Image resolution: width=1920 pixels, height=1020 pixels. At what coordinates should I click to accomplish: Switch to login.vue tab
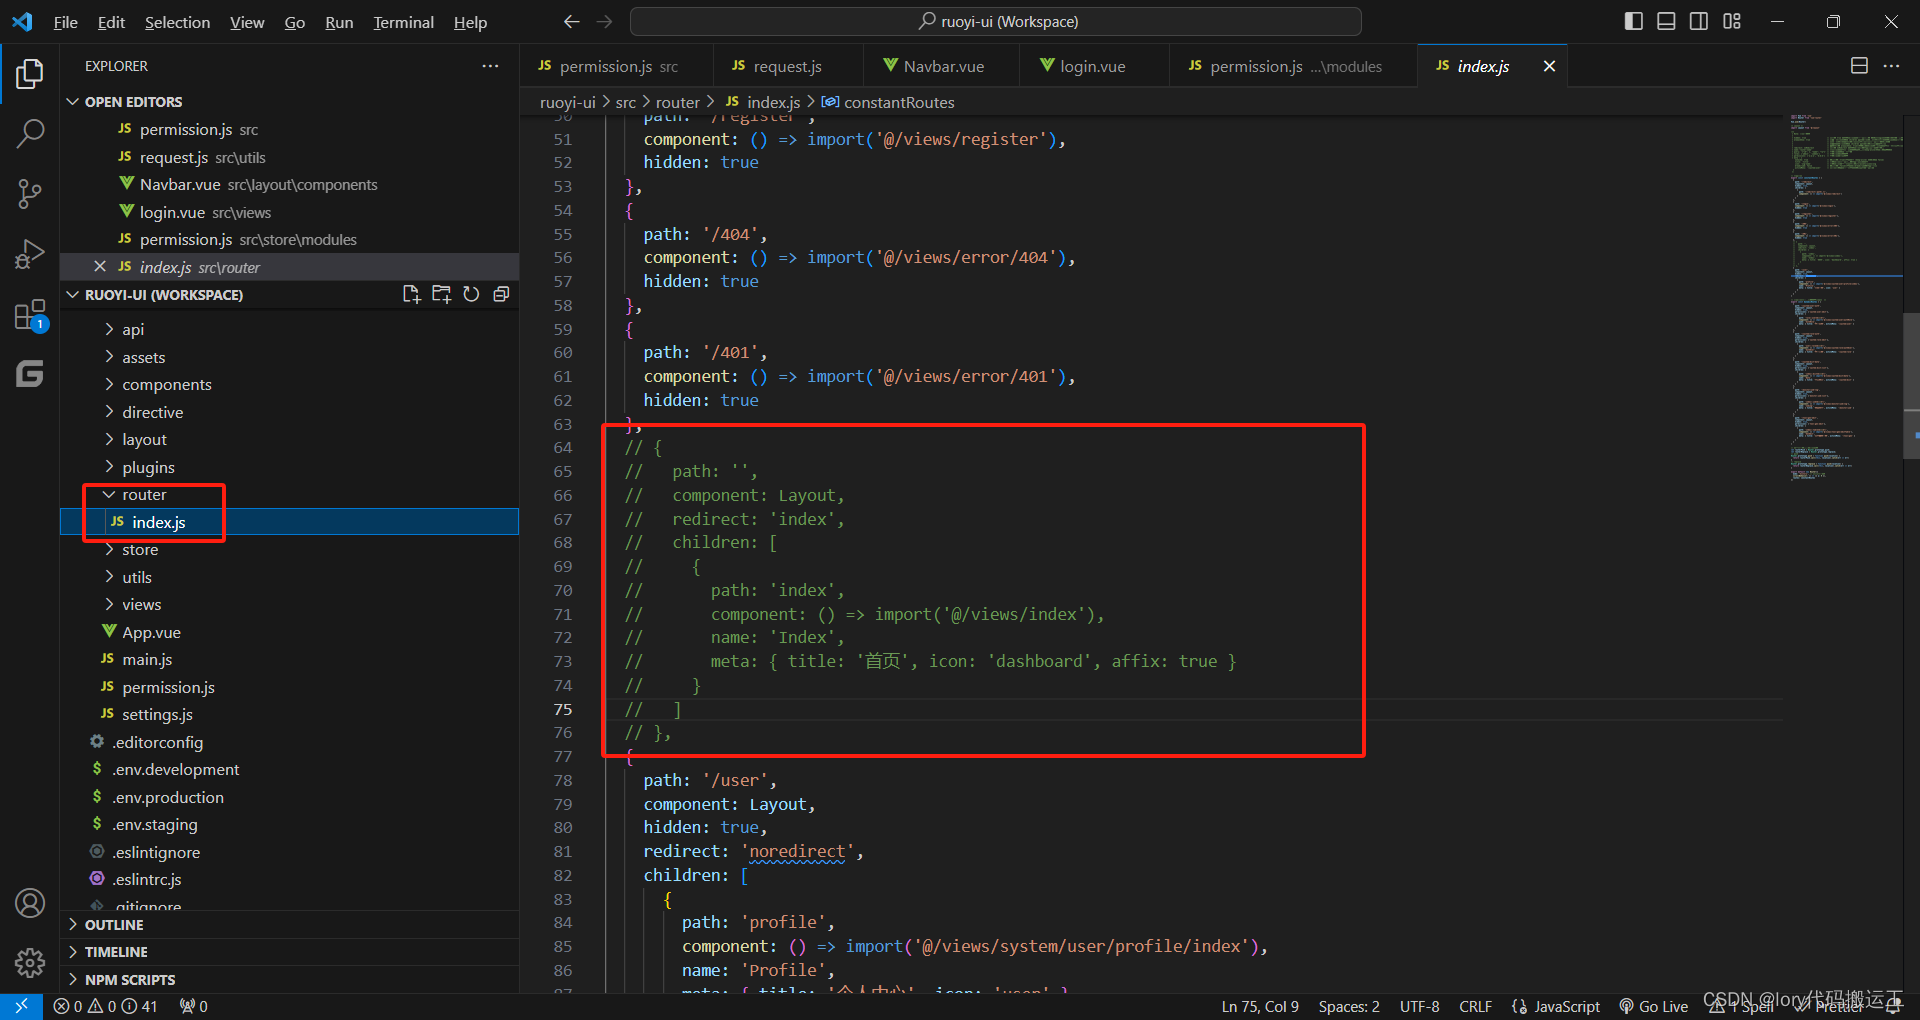pos(1092,66)
